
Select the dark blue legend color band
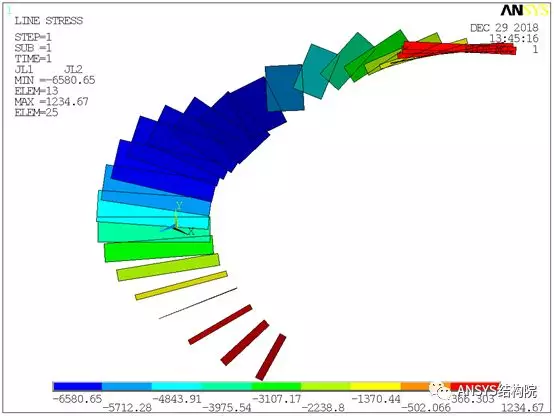tap(77, 386)
